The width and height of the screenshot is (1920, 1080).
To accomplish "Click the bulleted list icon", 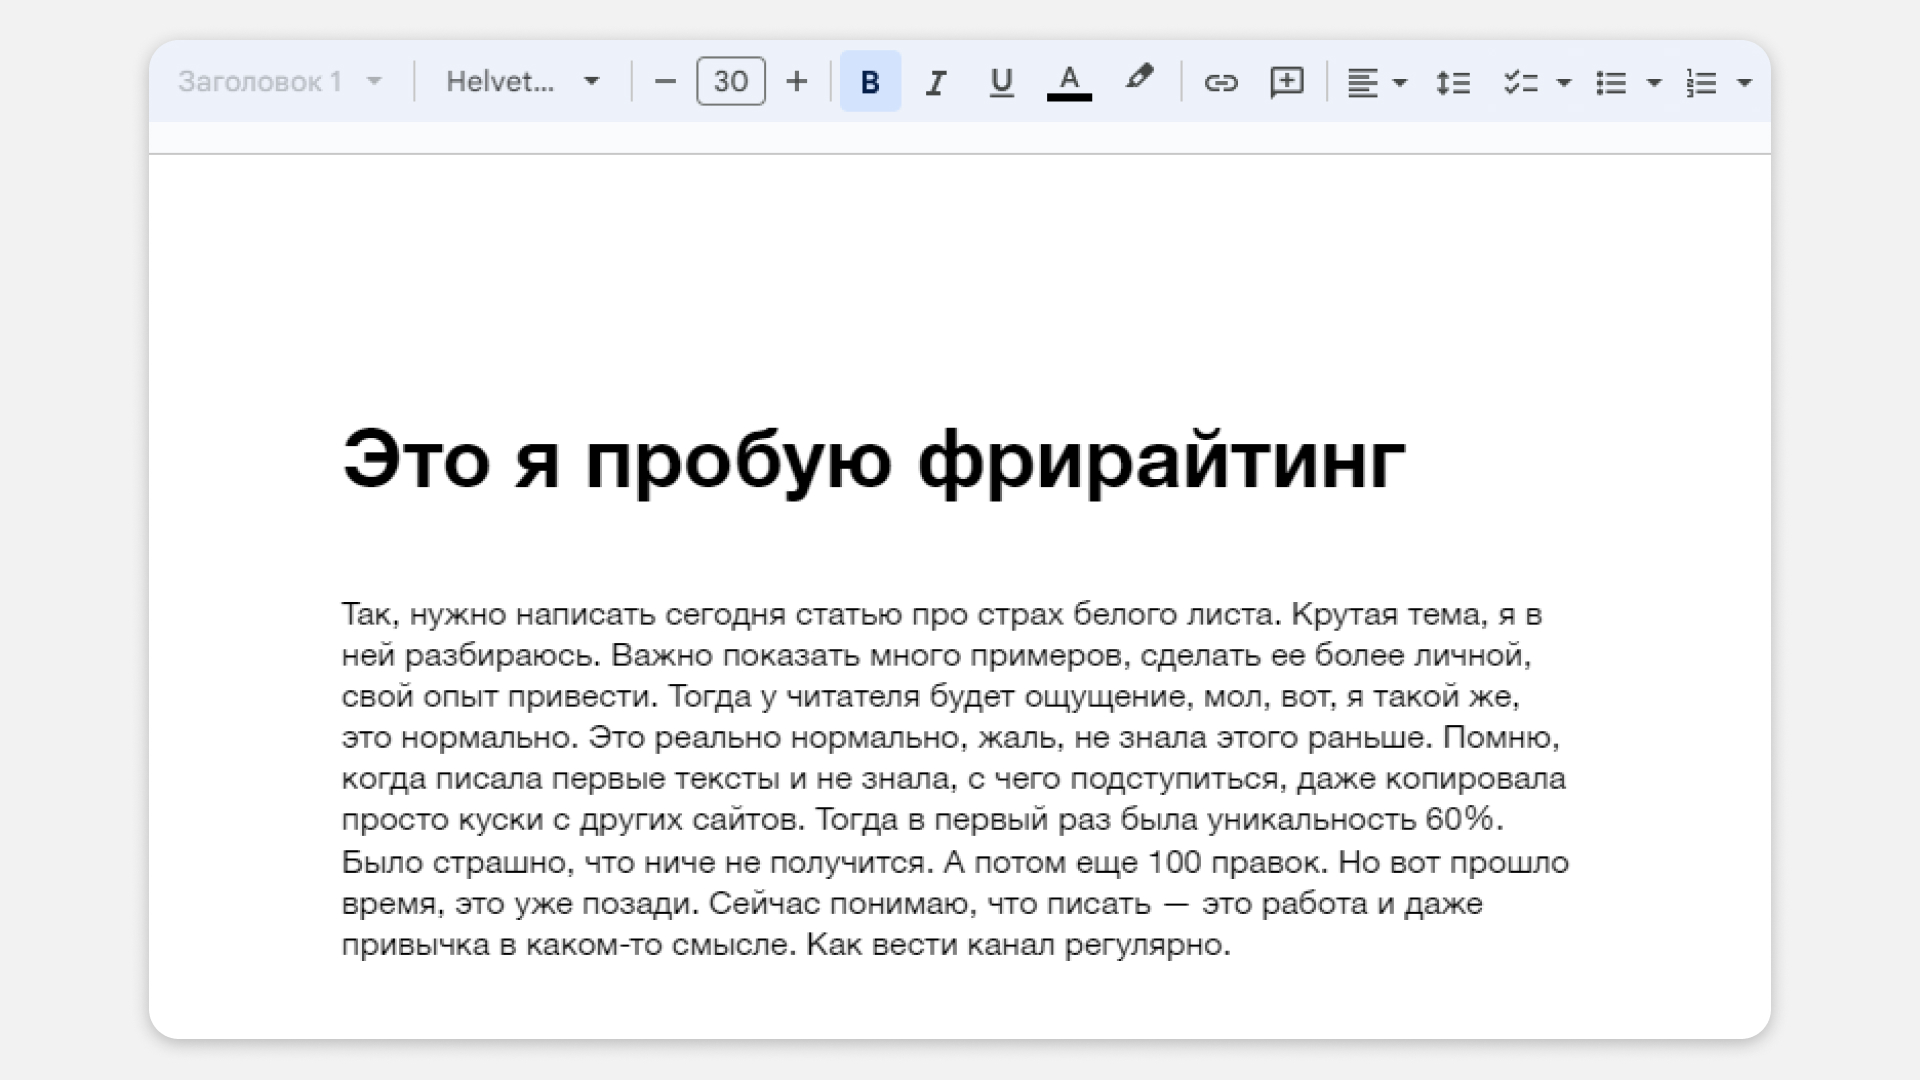I will (1610, 82).
